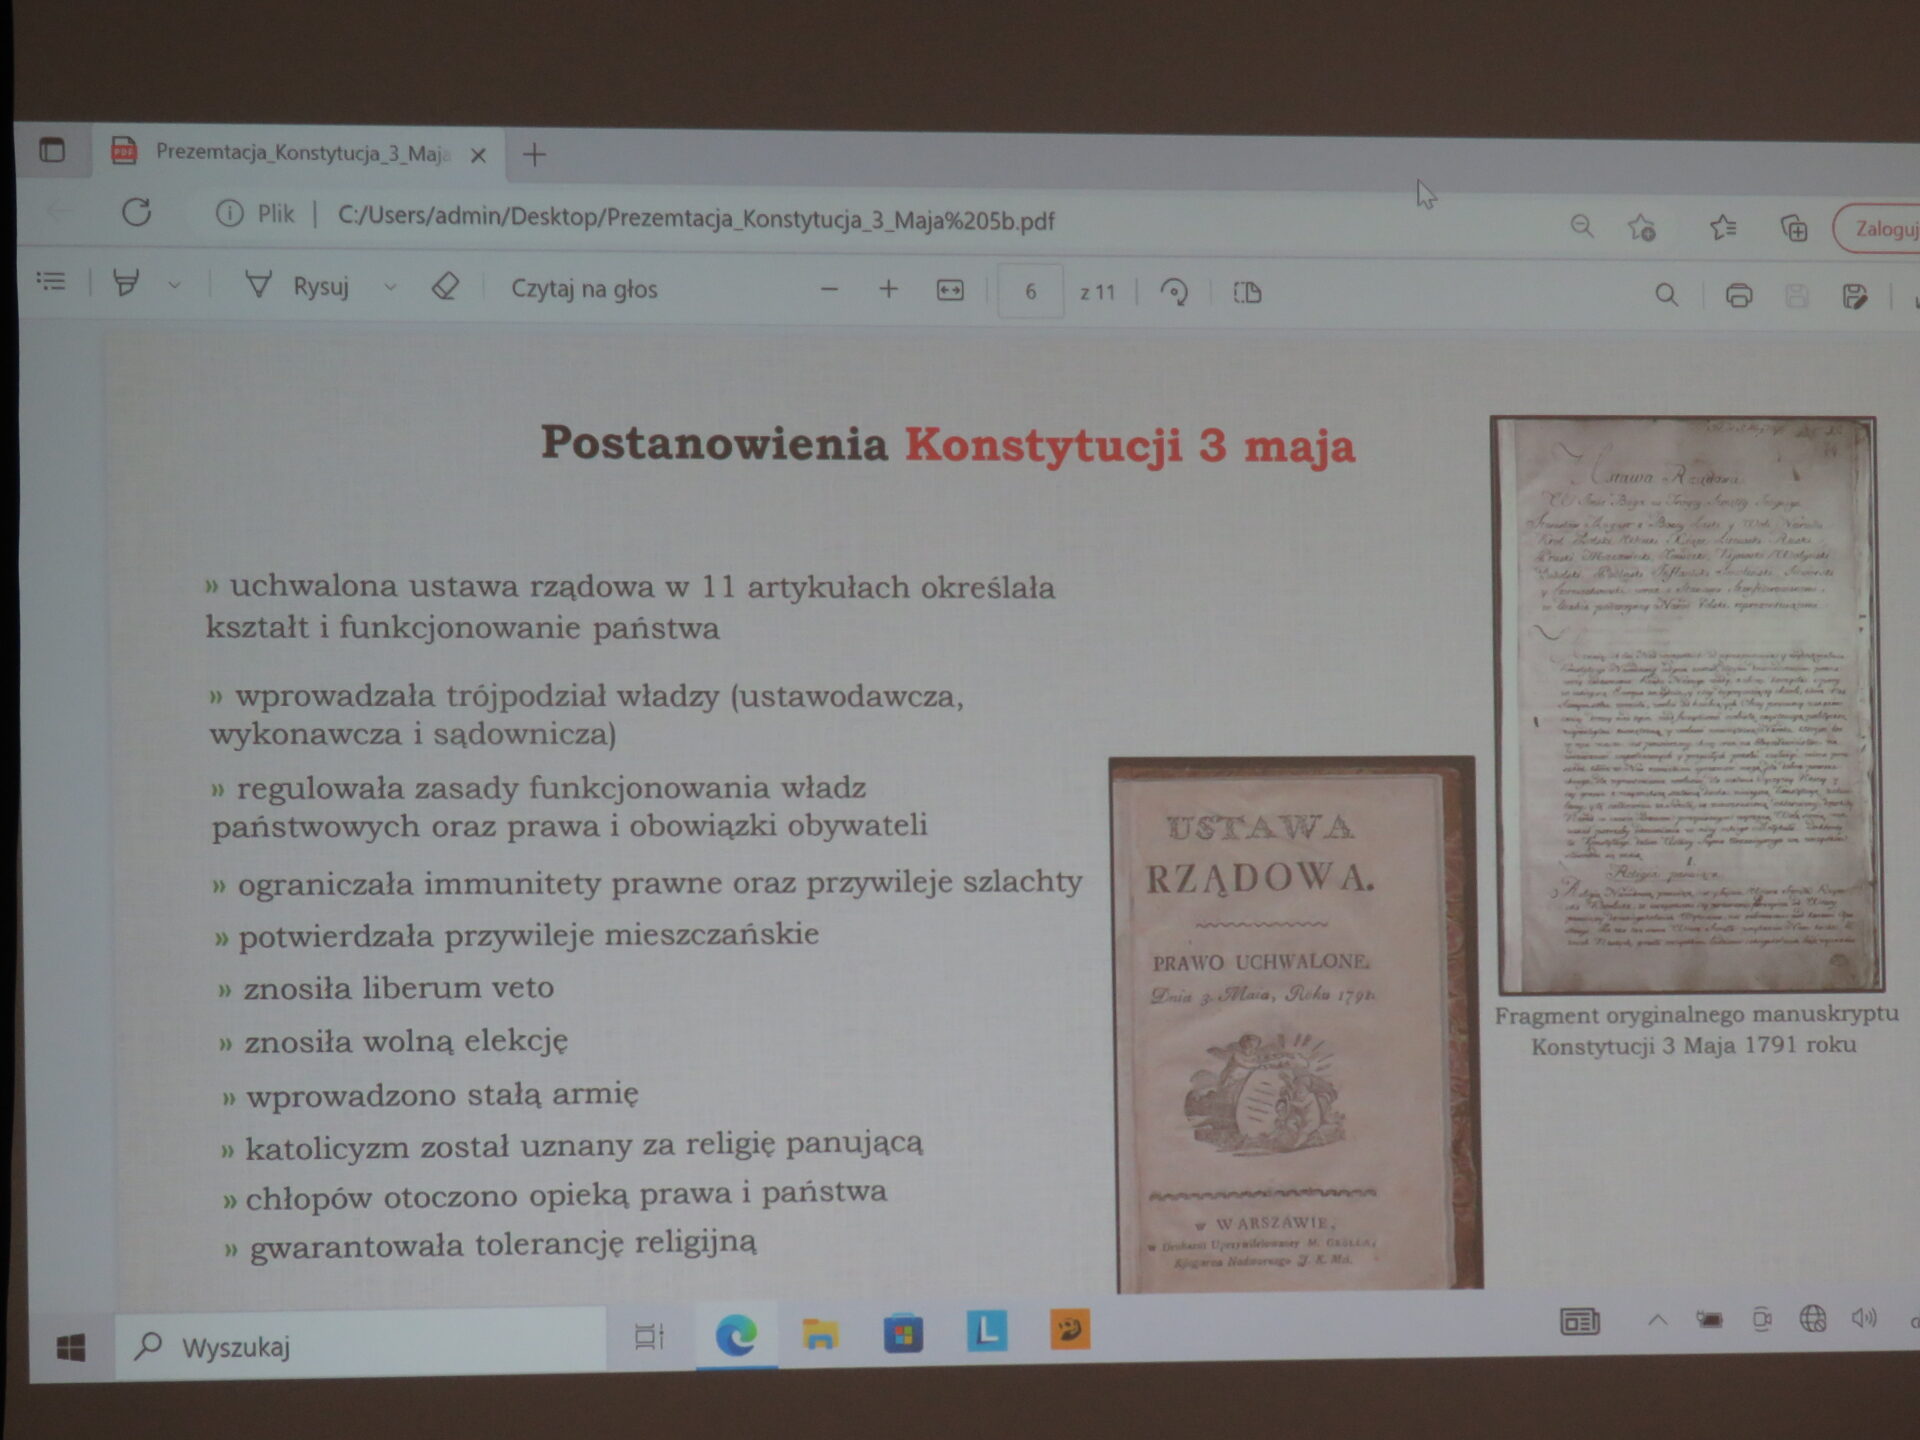Rotate the PDF page

coord(1174,292)
